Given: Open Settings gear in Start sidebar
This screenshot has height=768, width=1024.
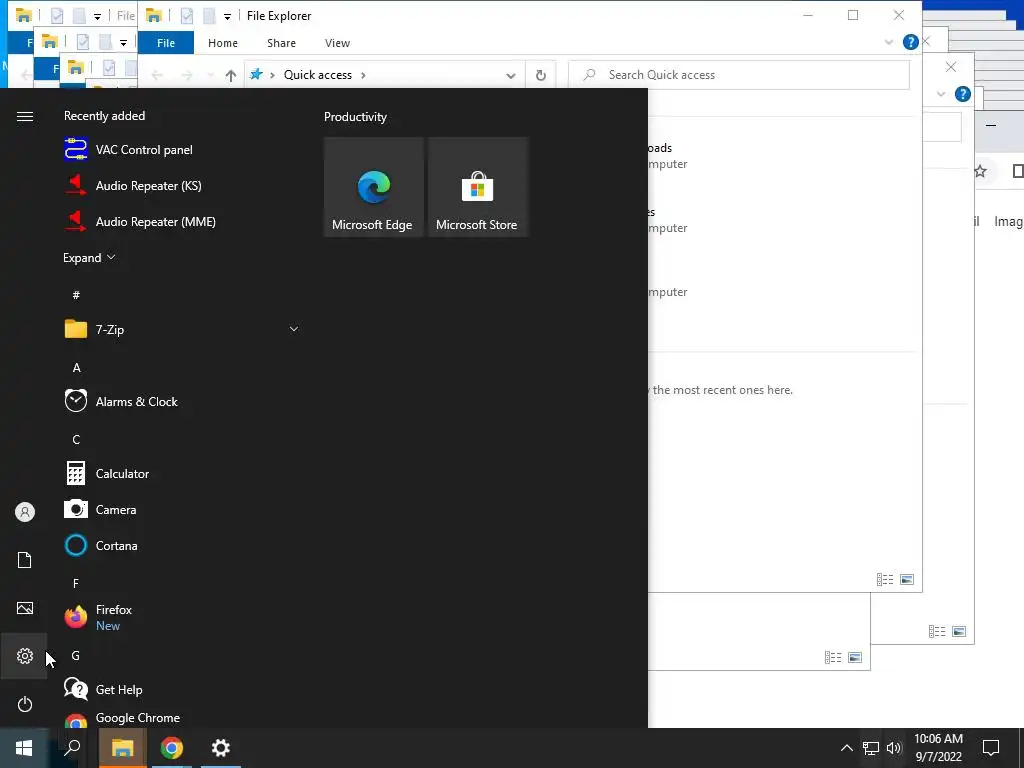Looking at the screenshot, I should pos(25,656).
